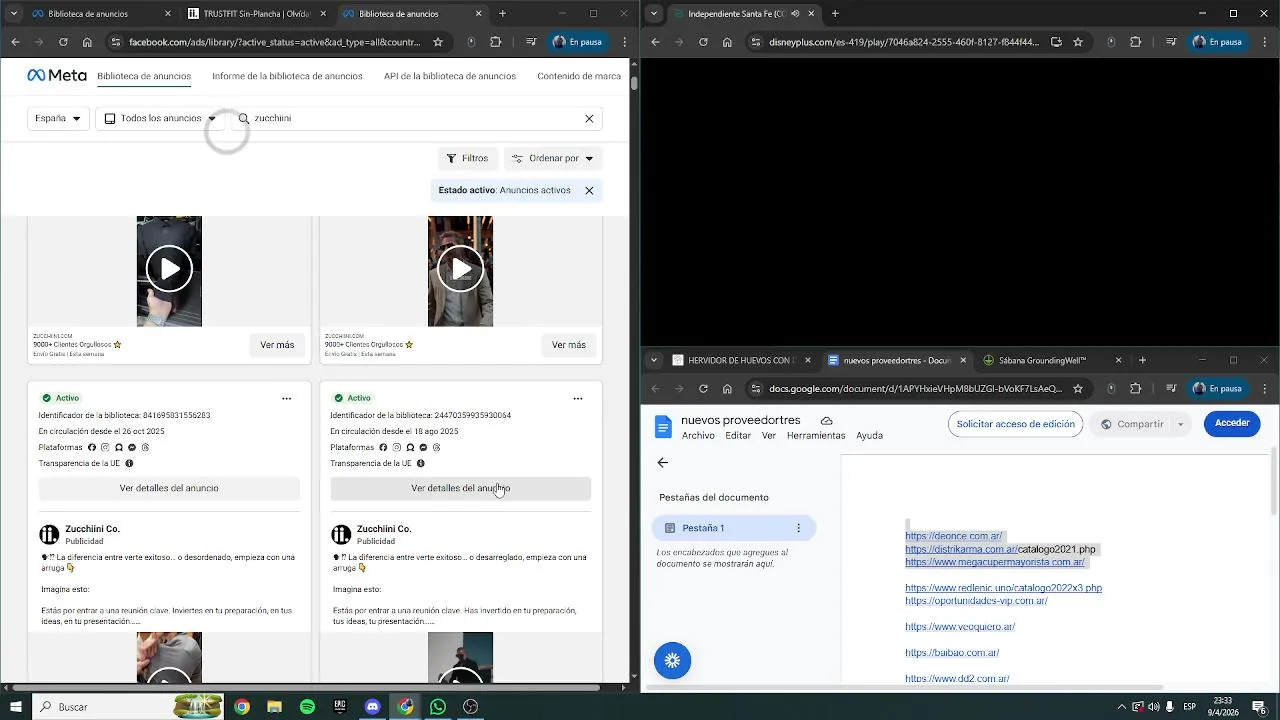Open the España country dropdown
Viewport: 1280px width, 720px height.
point(58,118)
